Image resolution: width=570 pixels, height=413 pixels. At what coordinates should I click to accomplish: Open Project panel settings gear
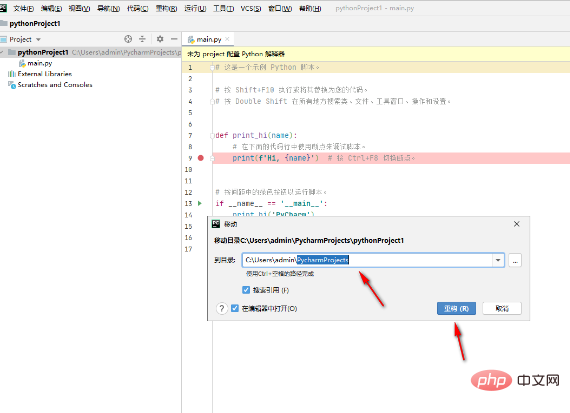(160, 39)
